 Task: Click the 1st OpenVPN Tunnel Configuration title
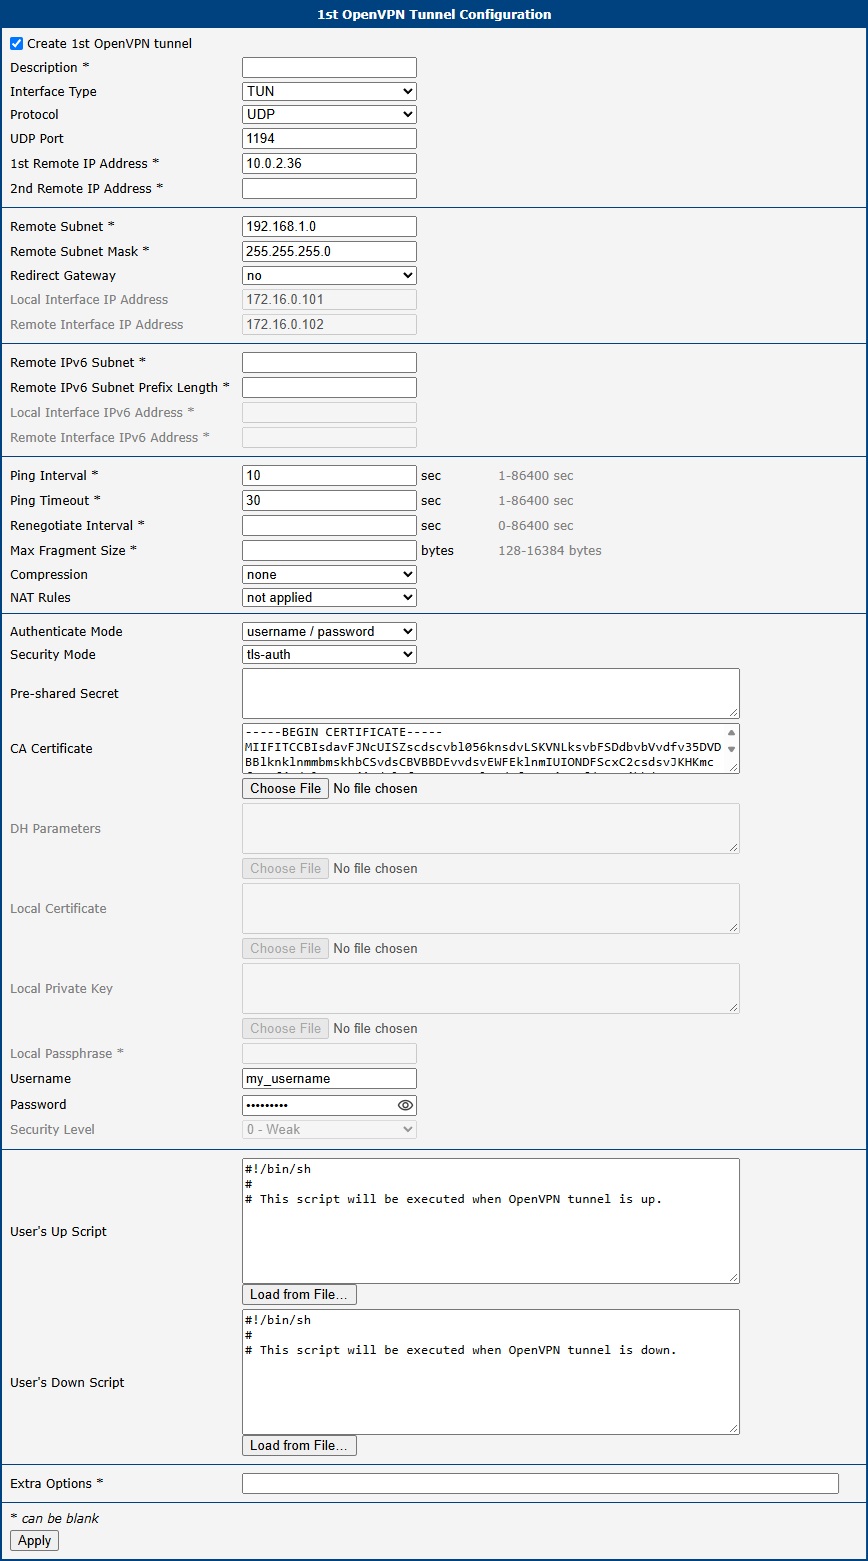click(434, 14)
